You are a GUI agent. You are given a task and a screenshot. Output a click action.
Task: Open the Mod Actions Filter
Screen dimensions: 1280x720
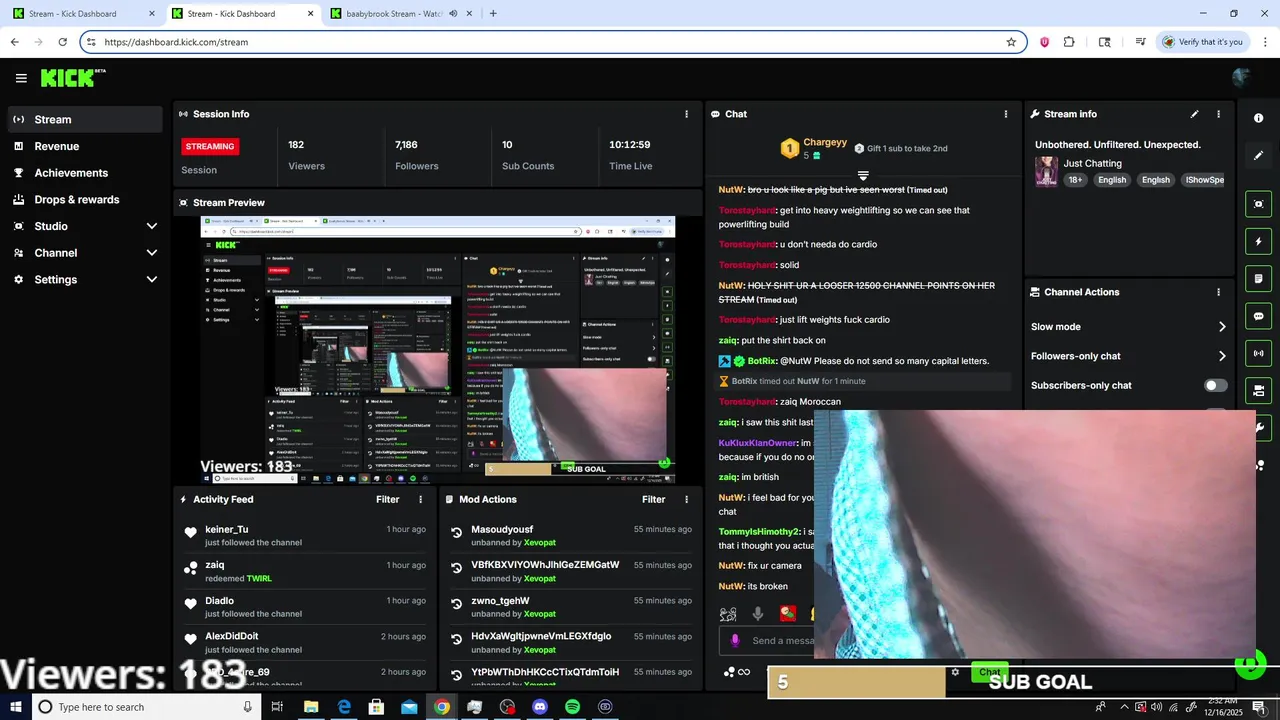pos(653,499)
